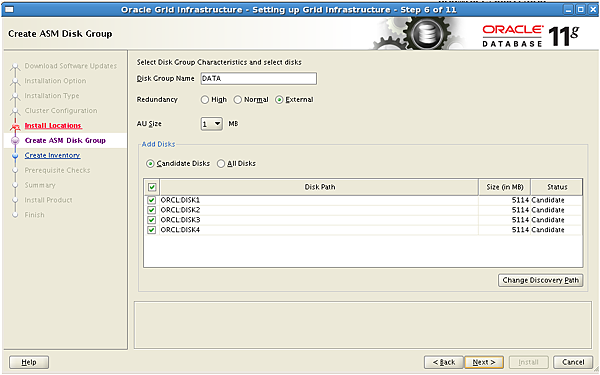Maximize the installer window

[580, 10]
